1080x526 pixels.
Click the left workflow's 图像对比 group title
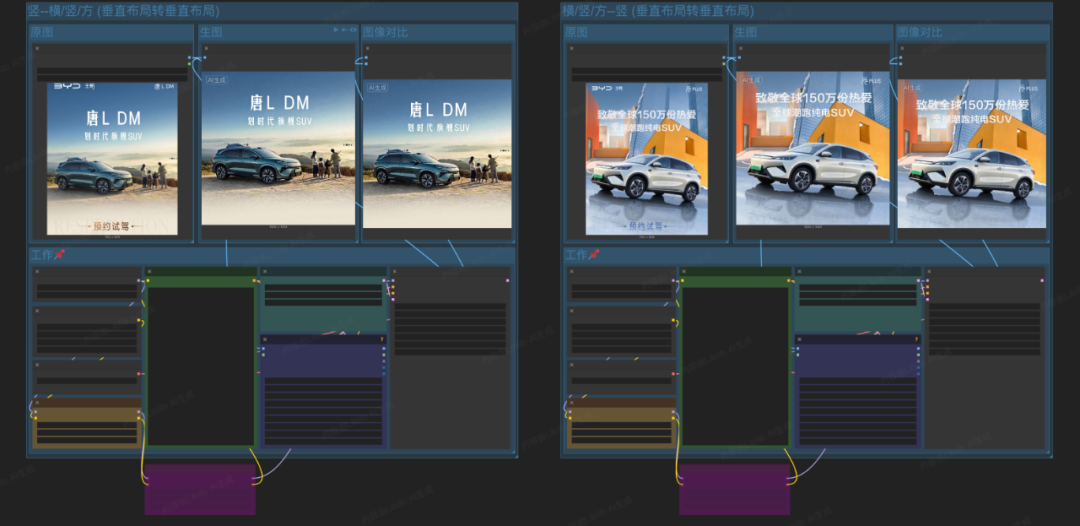pos(385,32)
